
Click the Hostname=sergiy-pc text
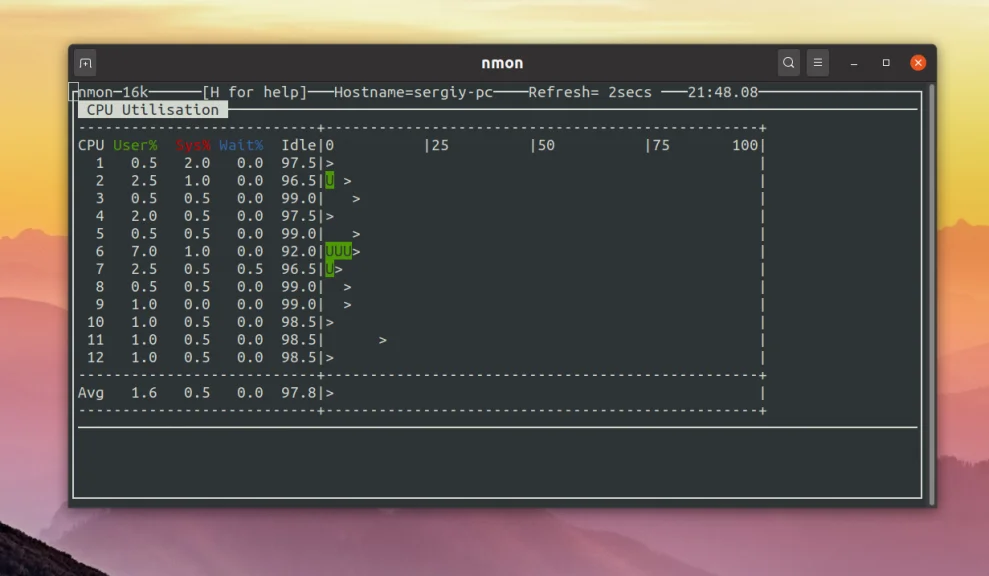click(x=413, y=92)
